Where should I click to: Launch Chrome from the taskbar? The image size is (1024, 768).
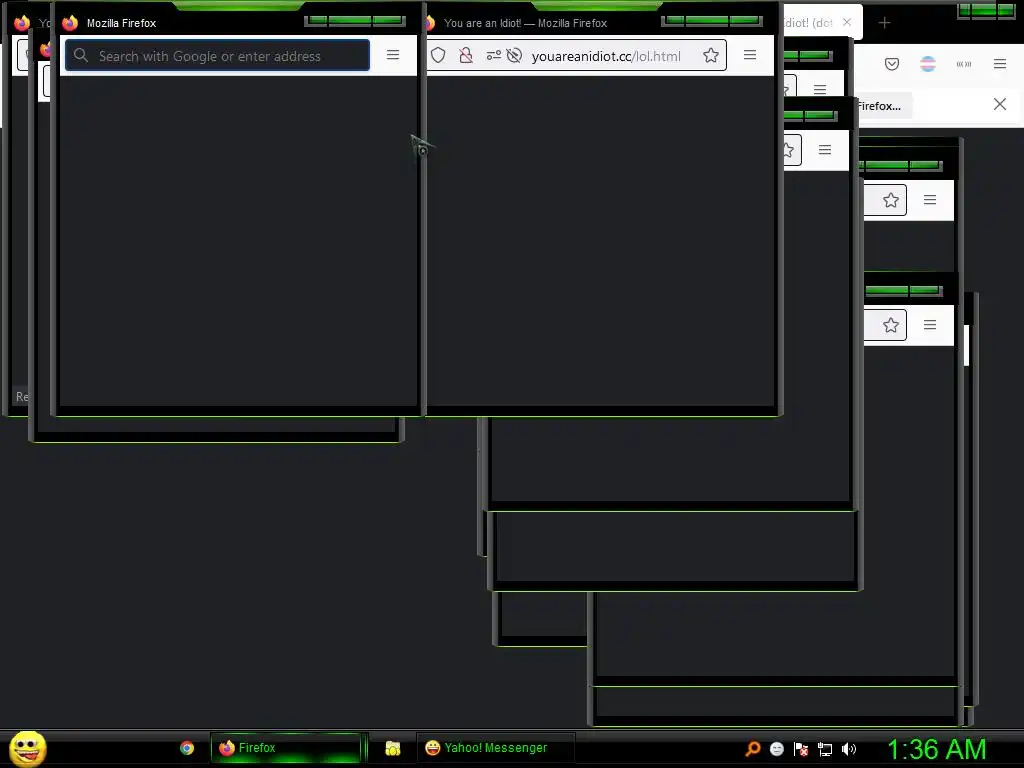point(187,748)
